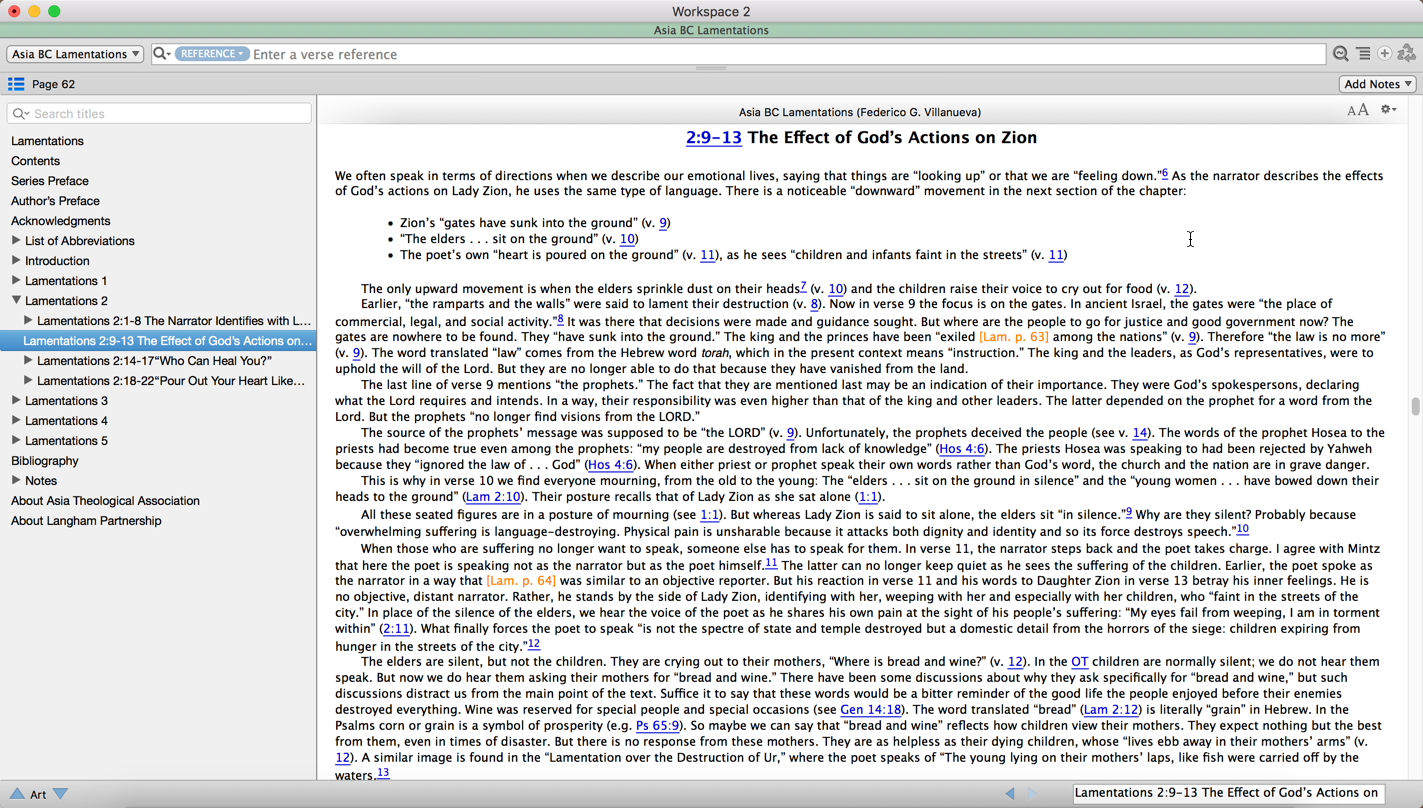This screenshot has height=808, width=1423.
Task: Go forward with the right history arrow
Action: [1033, 794]
